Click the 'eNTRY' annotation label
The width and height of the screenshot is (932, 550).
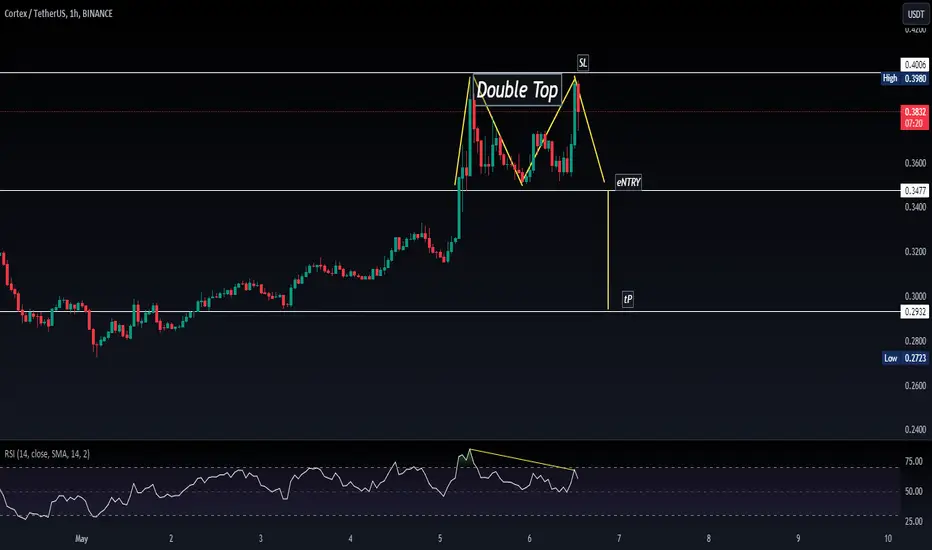click(x=628, y=182)
